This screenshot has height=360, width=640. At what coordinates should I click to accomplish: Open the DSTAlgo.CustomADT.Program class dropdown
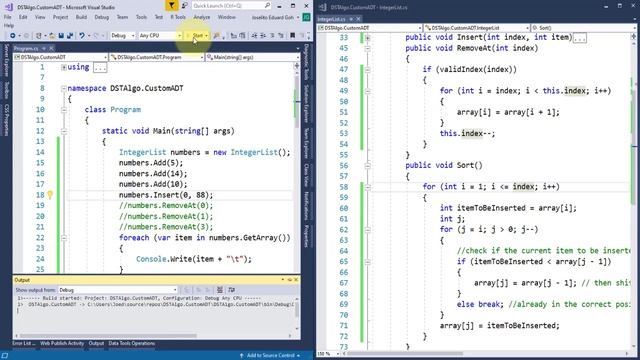point(156,57)
